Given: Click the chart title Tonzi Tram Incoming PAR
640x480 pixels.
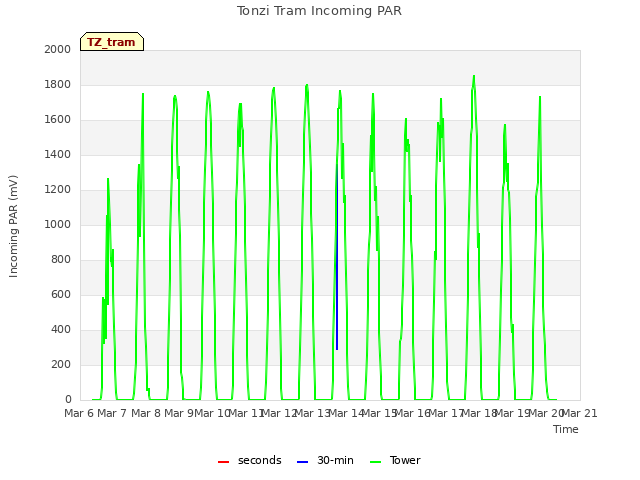Looking at the screenshot, I should 319,11.
